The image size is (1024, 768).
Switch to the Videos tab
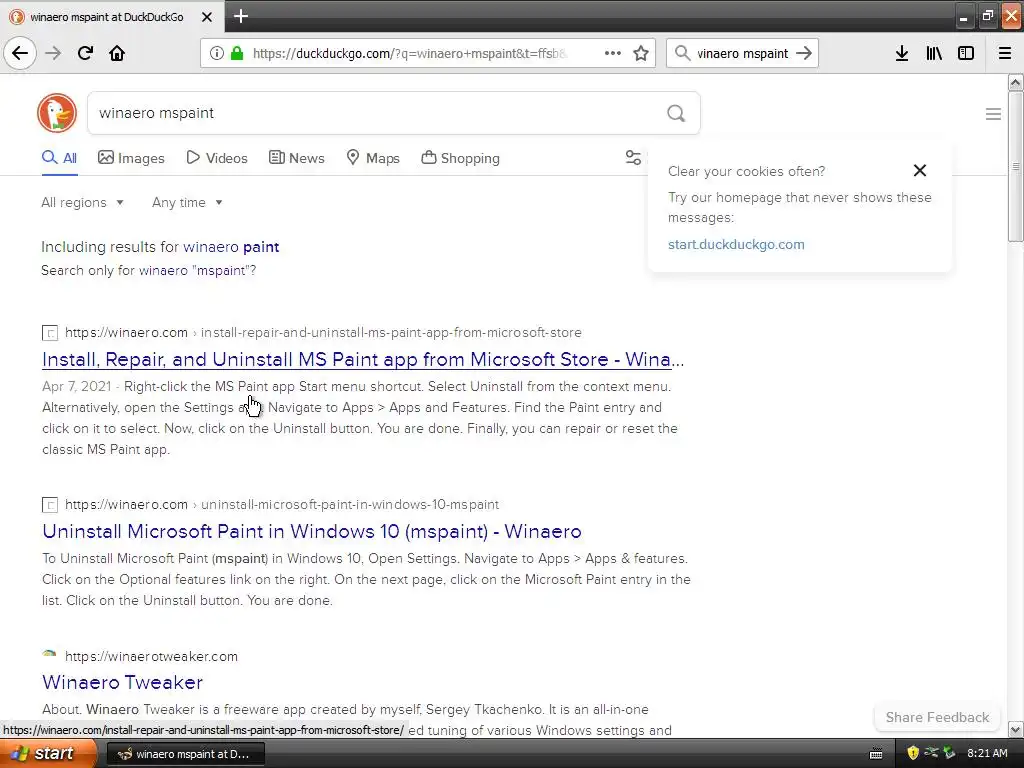217,158
